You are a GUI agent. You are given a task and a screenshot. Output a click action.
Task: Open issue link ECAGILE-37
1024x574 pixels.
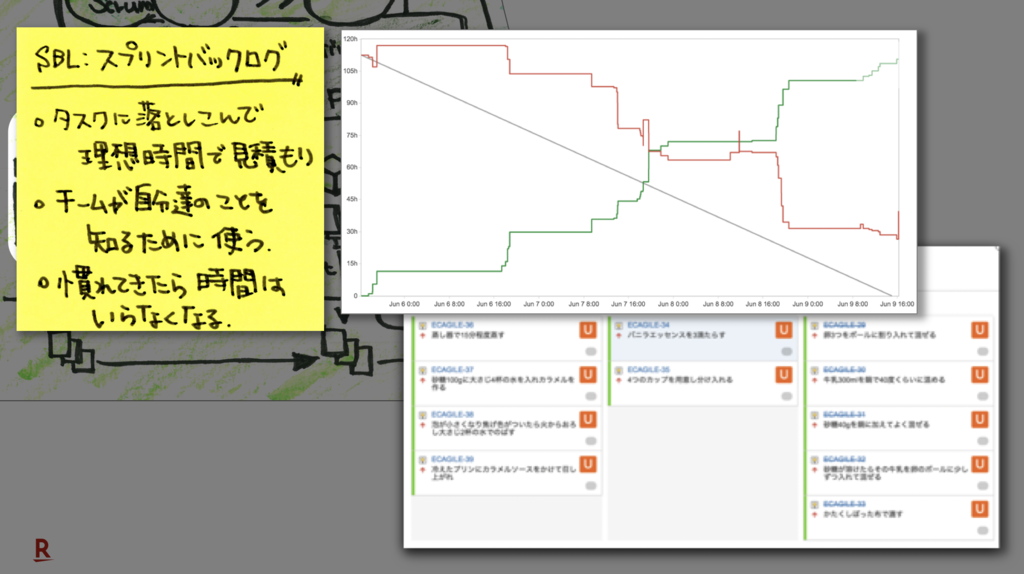tap(452, 370)
